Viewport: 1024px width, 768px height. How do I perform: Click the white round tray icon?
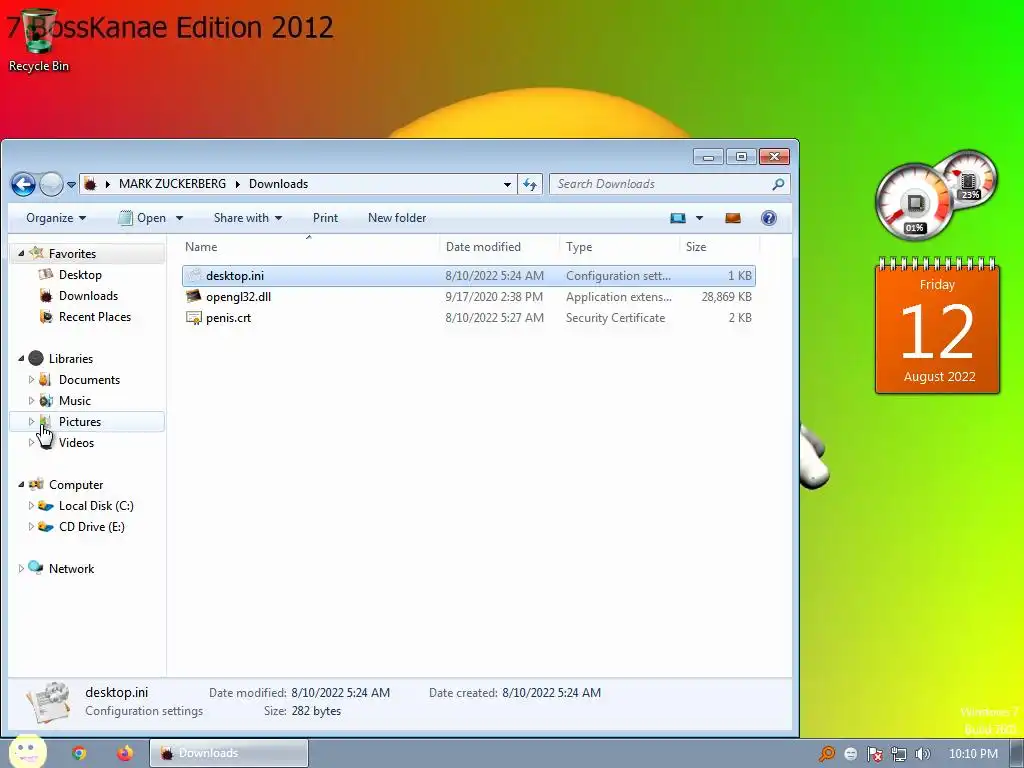850,754
